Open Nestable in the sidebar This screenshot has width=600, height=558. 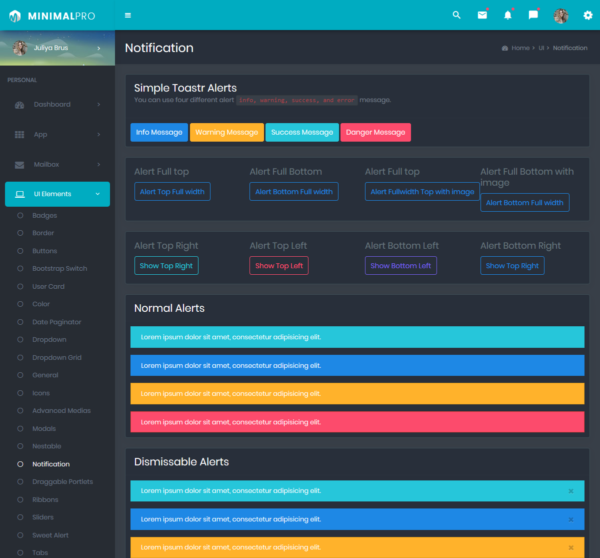pos(47,447)
